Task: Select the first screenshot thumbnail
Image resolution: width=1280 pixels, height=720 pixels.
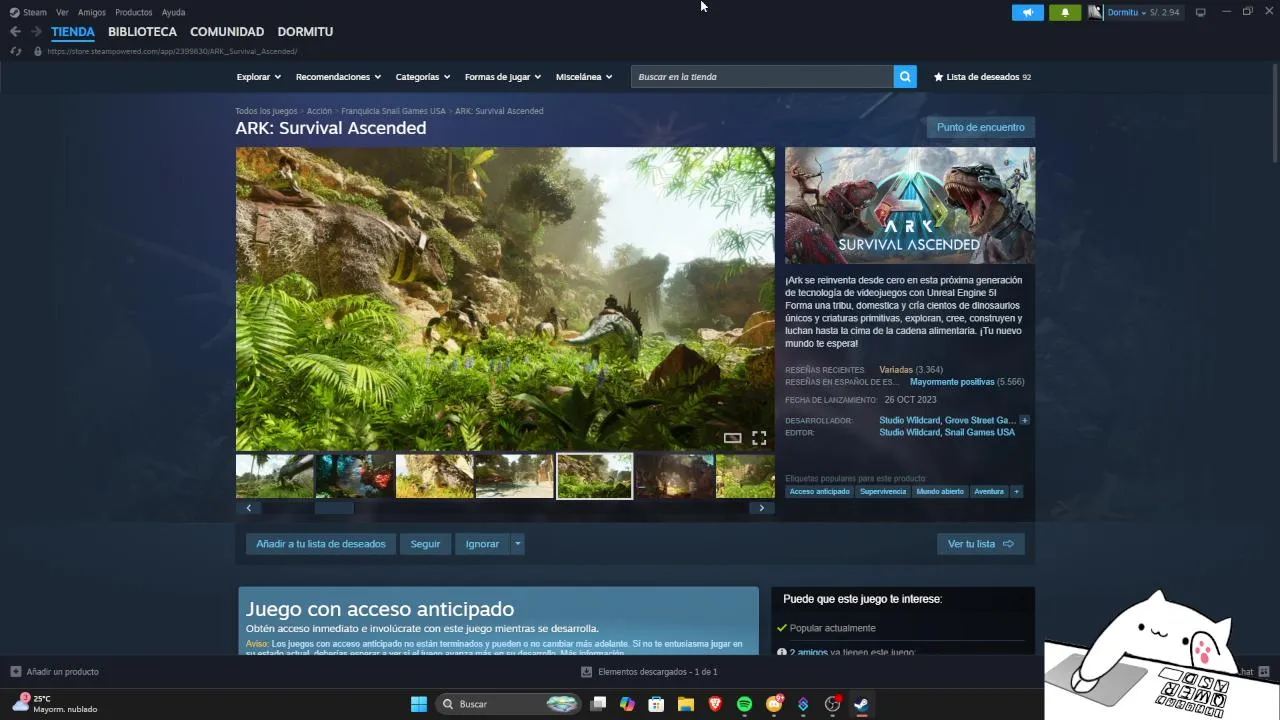Action: pyautogui.click(x=275, y=476)
